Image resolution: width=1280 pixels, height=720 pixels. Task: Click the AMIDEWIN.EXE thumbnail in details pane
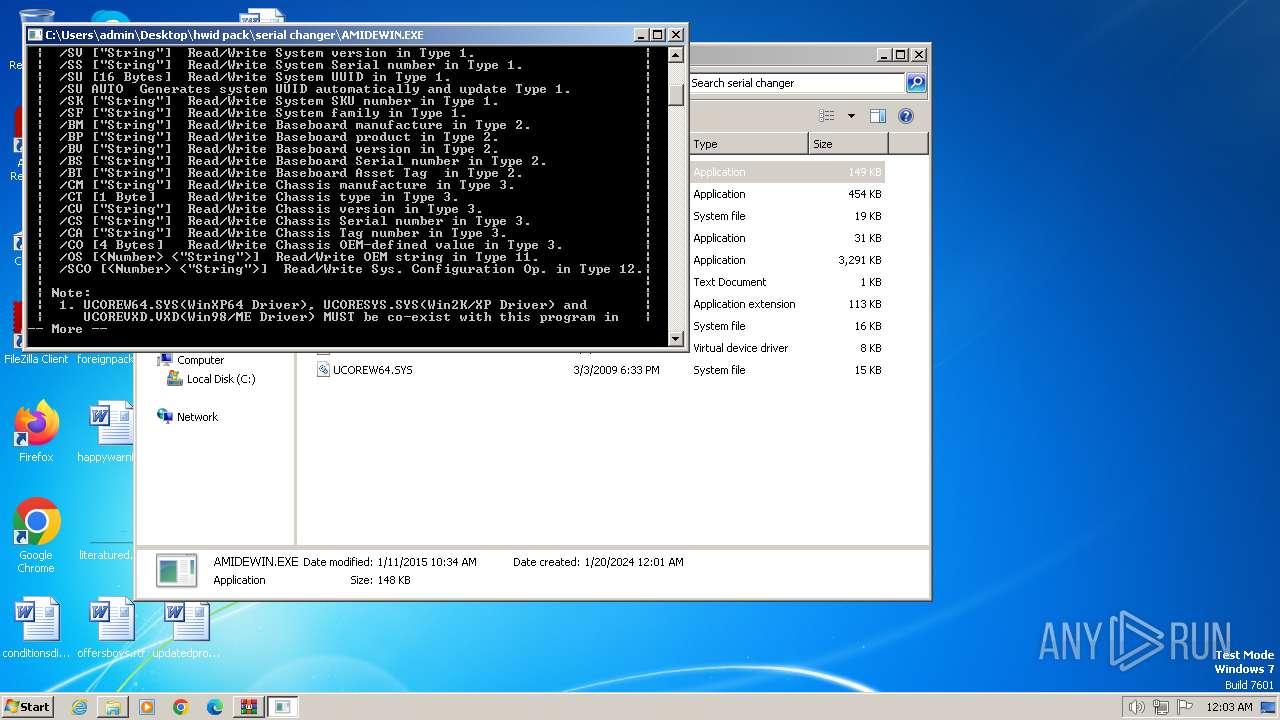(177, 571)
